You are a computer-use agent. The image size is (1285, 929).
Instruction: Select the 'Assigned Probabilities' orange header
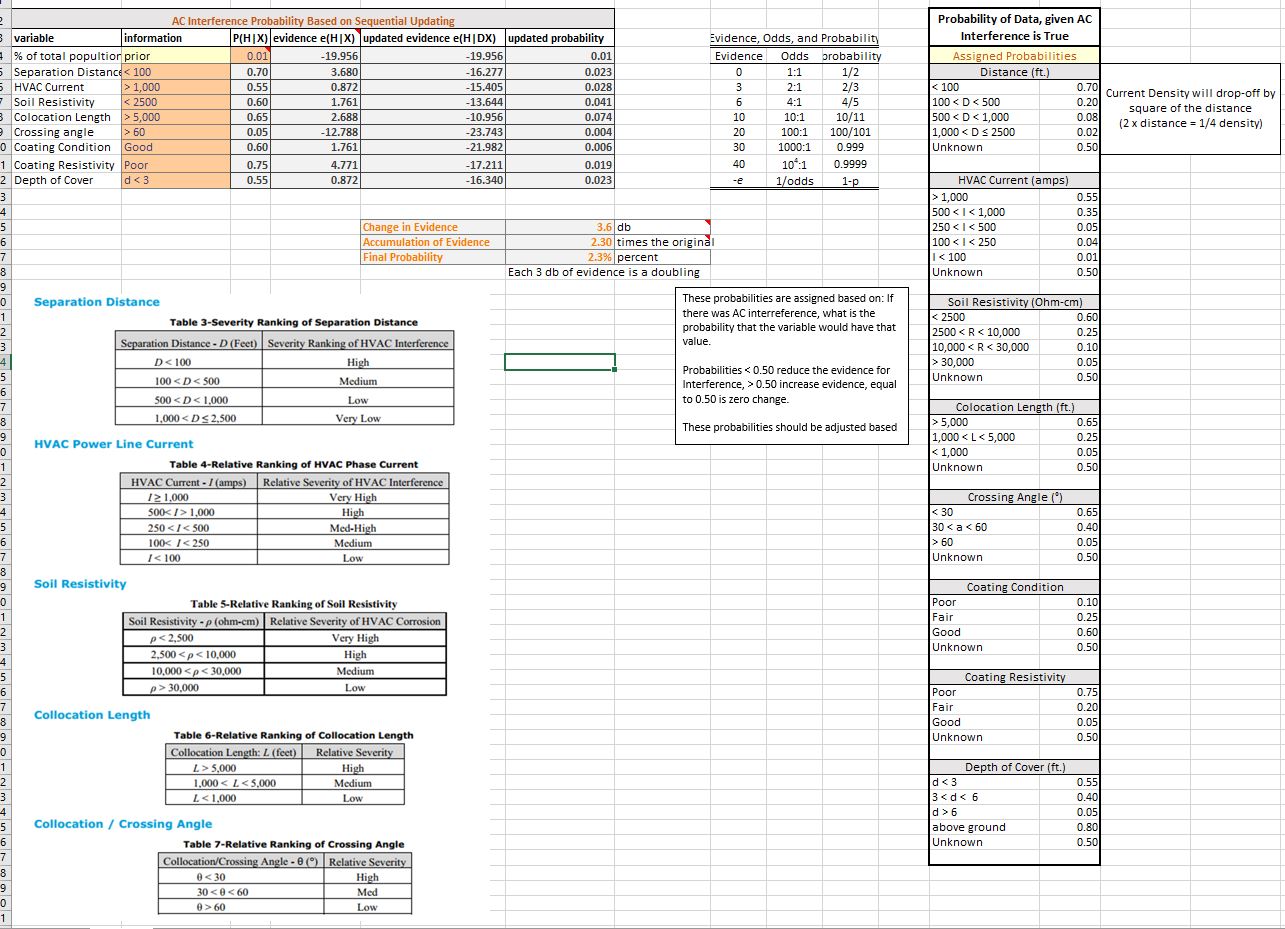click(x=1014, y=56)
